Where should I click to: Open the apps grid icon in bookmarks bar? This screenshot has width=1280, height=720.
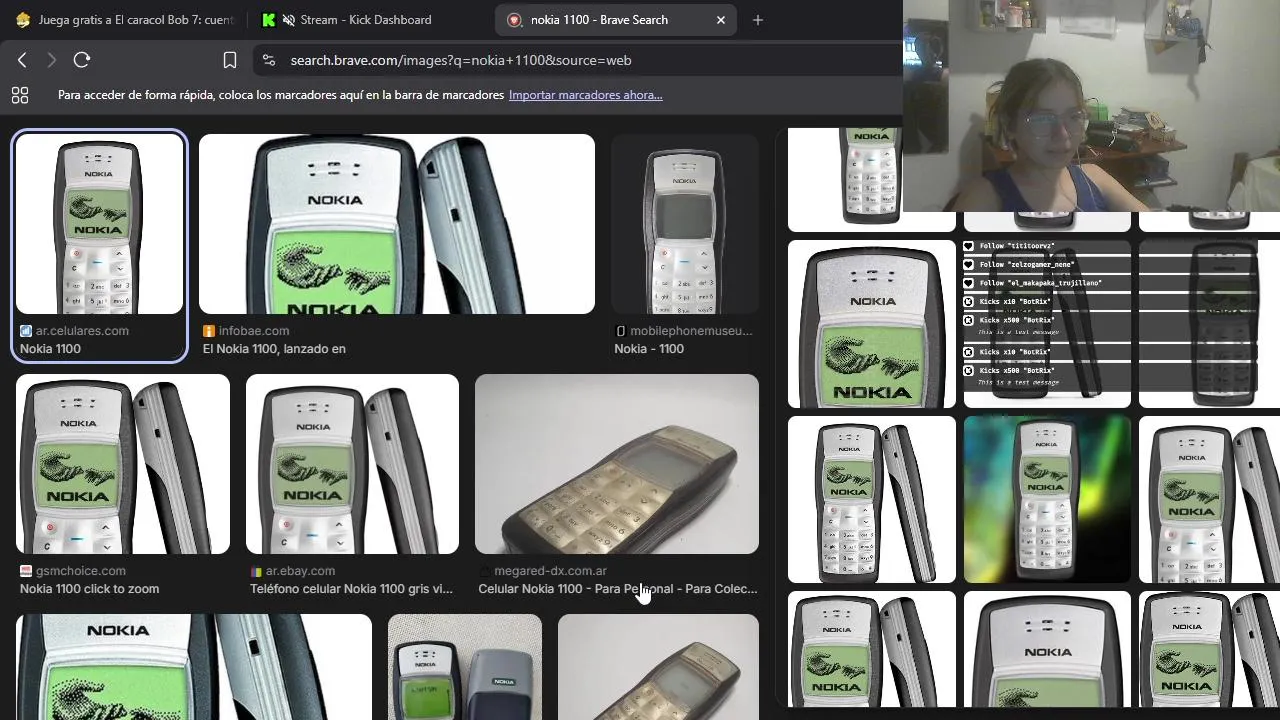click(x=20, y=95)
